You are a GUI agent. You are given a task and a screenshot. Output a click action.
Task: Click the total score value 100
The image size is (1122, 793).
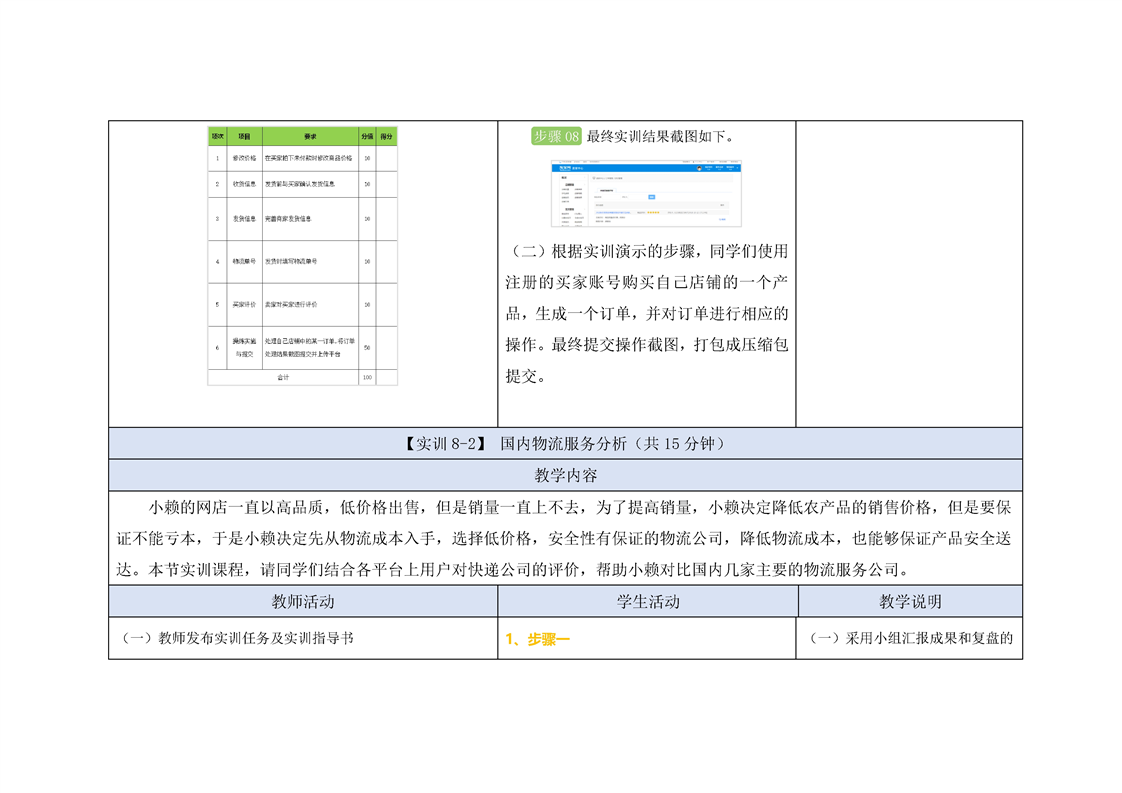(367, 377)
